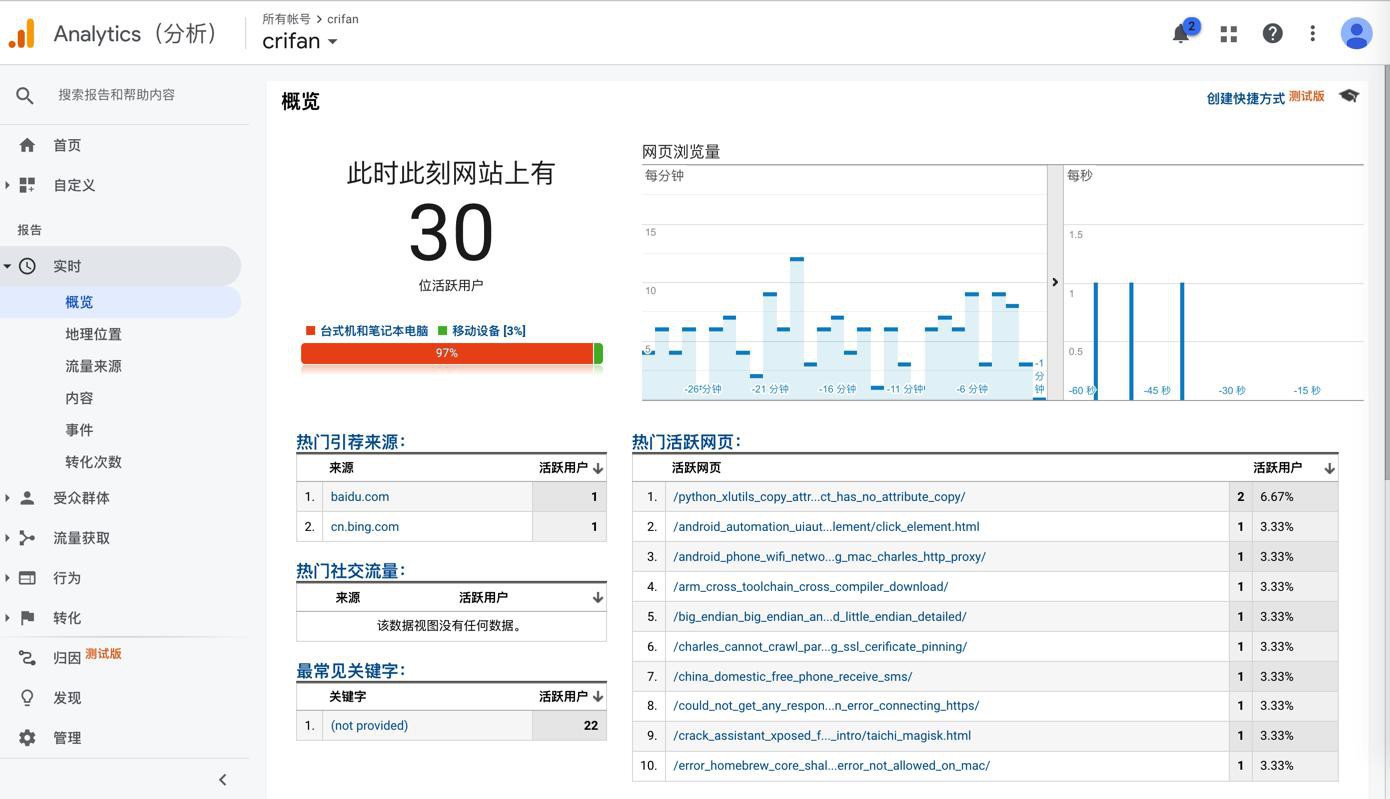Open the three-dot more options menu

[1313, 33]
